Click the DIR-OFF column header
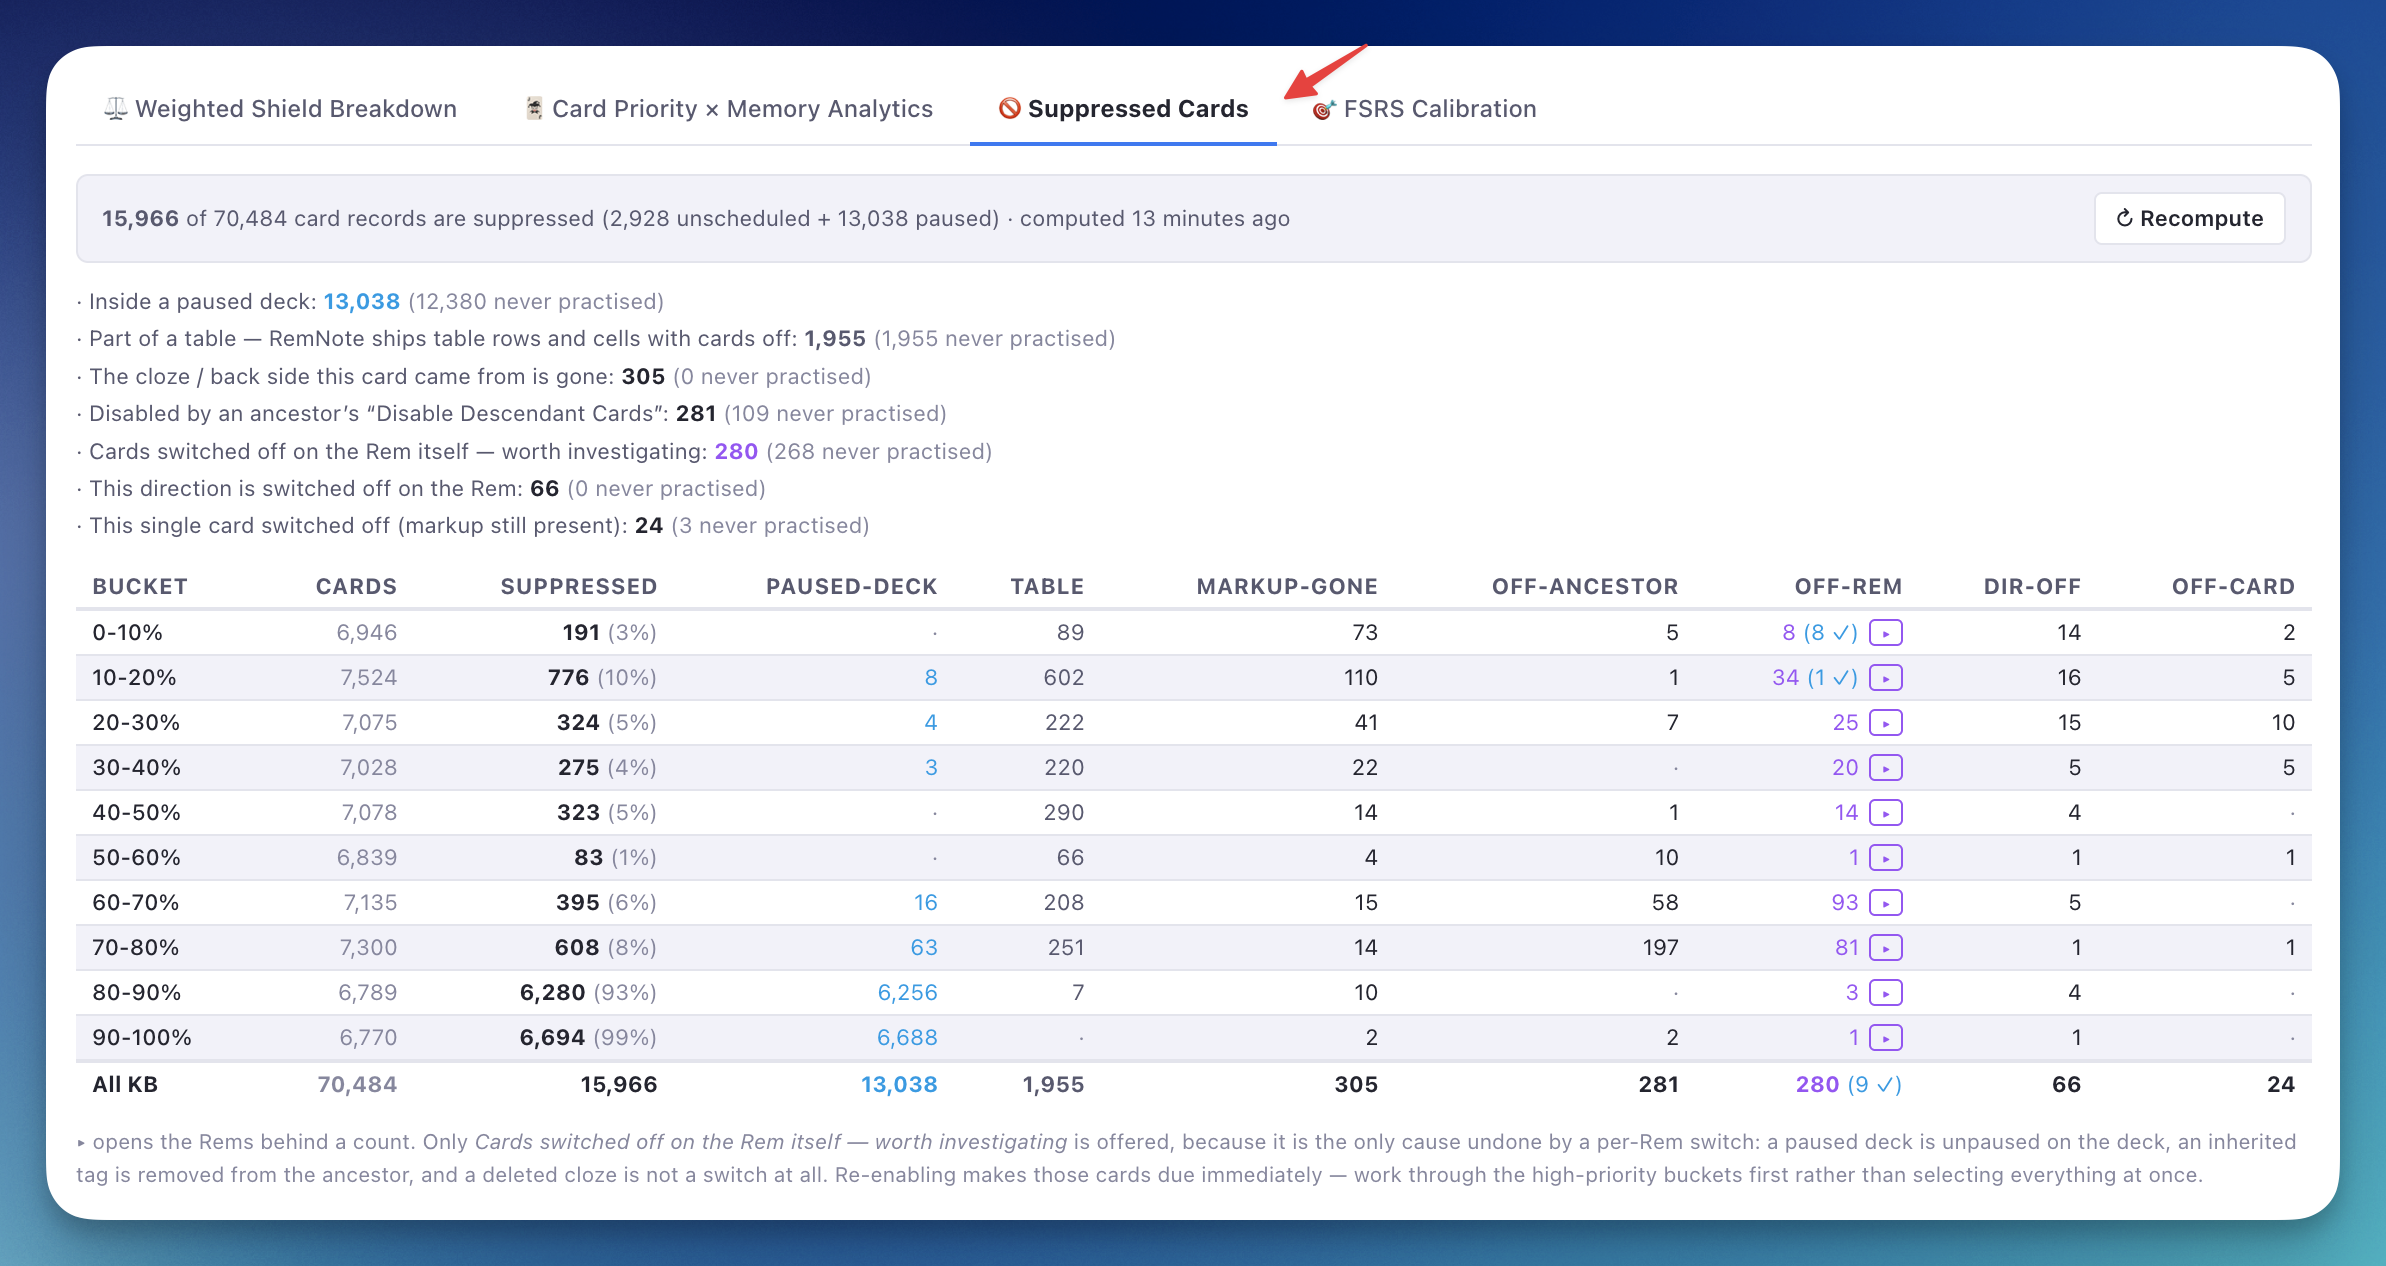Screen dimensions: 2386x1266 click(x=2032, y=587)
